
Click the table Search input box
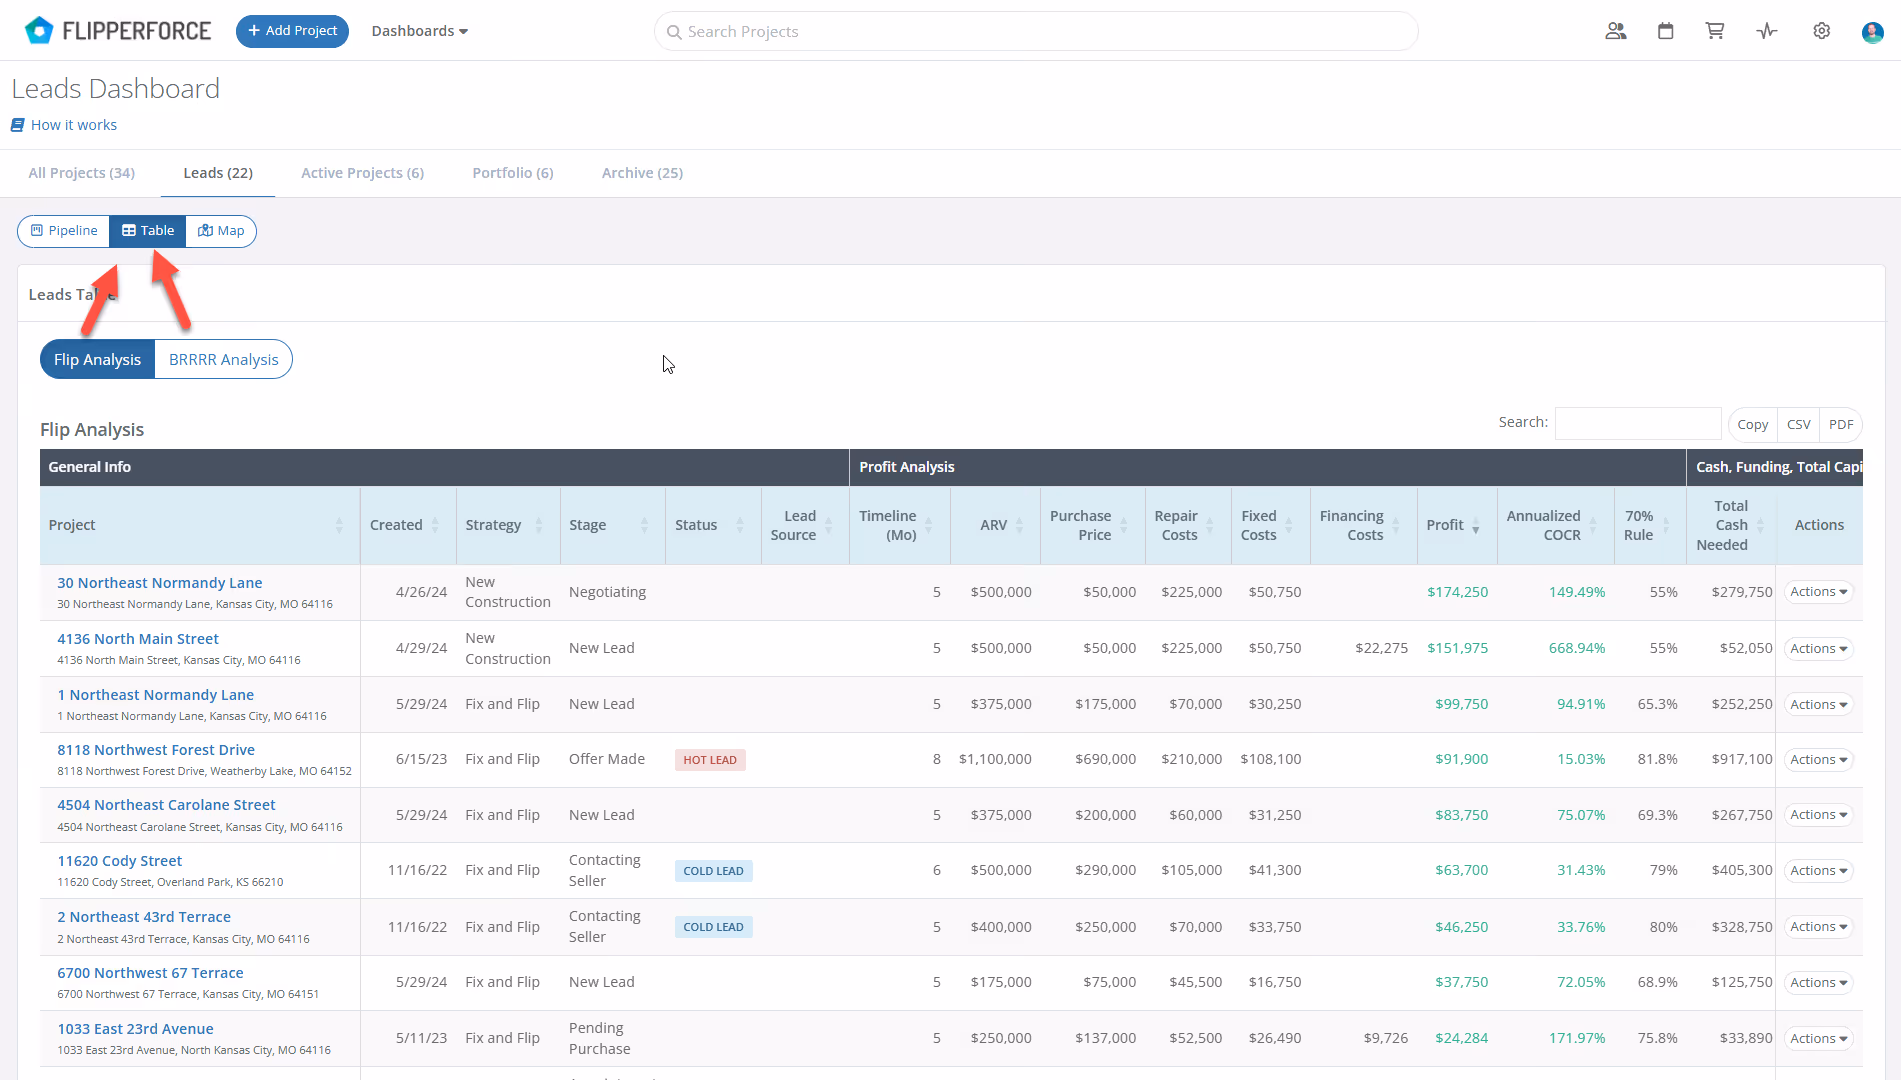pos(1638,424)
